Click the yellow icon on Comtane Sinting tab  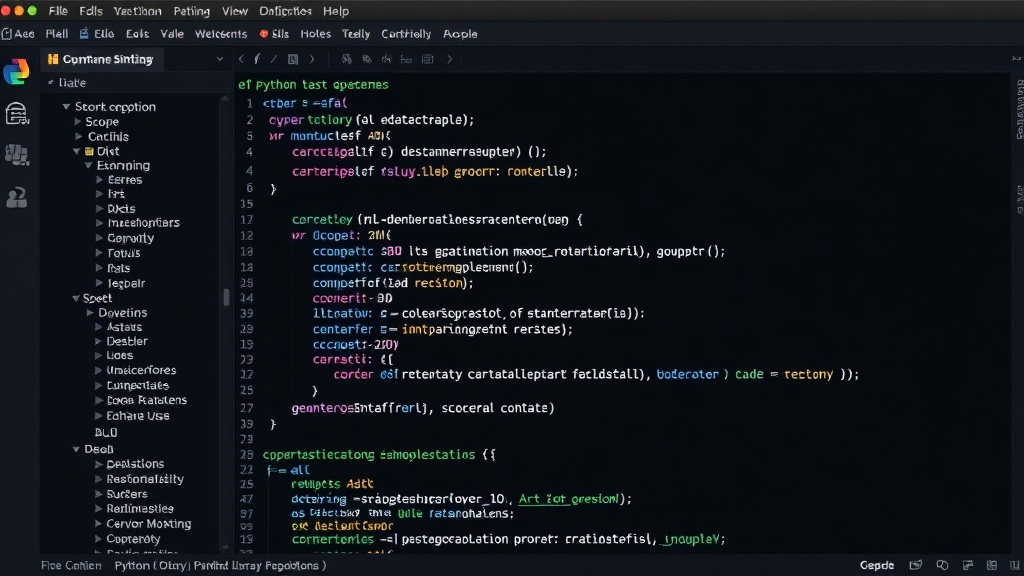click(53, 59)
